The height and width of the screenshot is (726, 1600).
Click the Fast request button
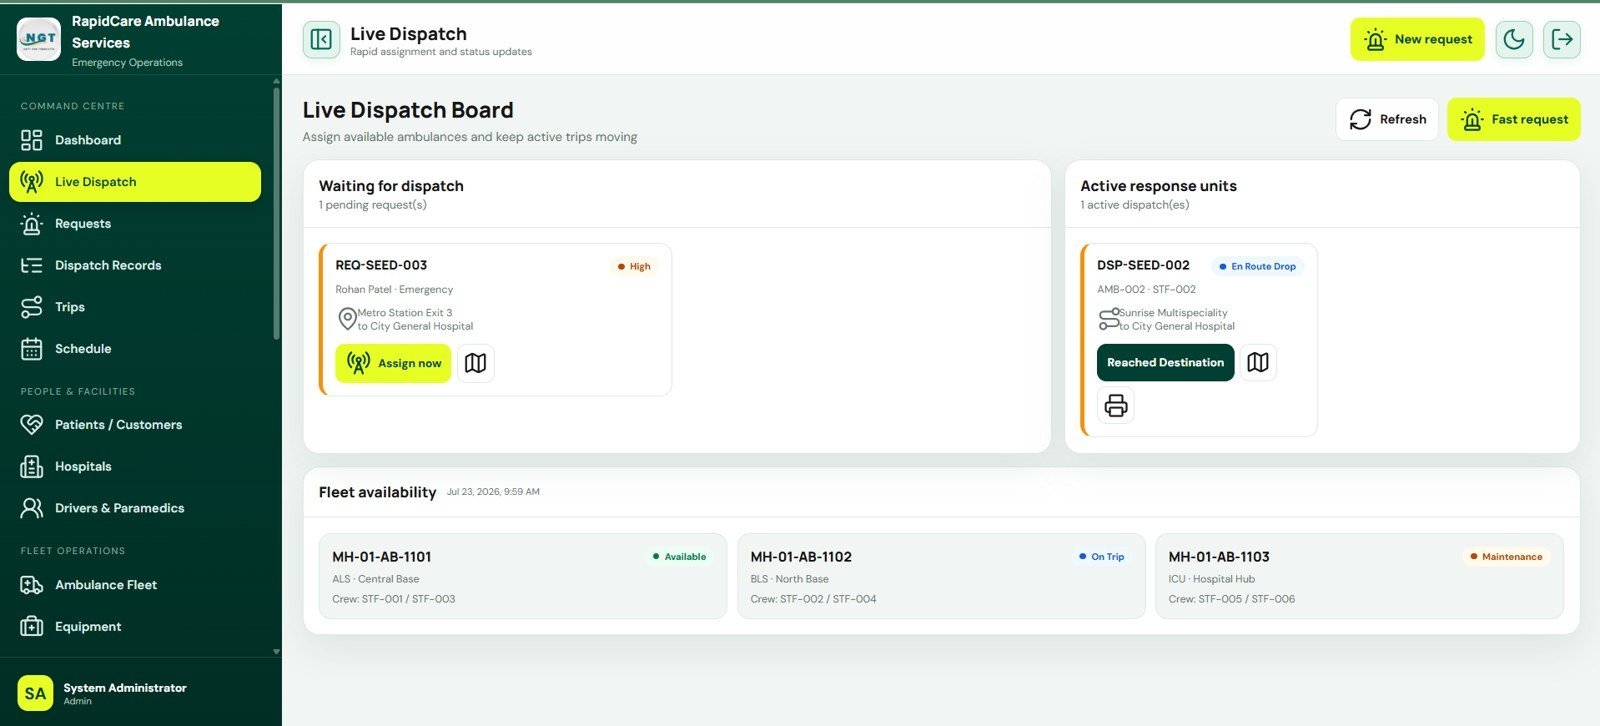pyautogui.click(x=1514, y=119)
